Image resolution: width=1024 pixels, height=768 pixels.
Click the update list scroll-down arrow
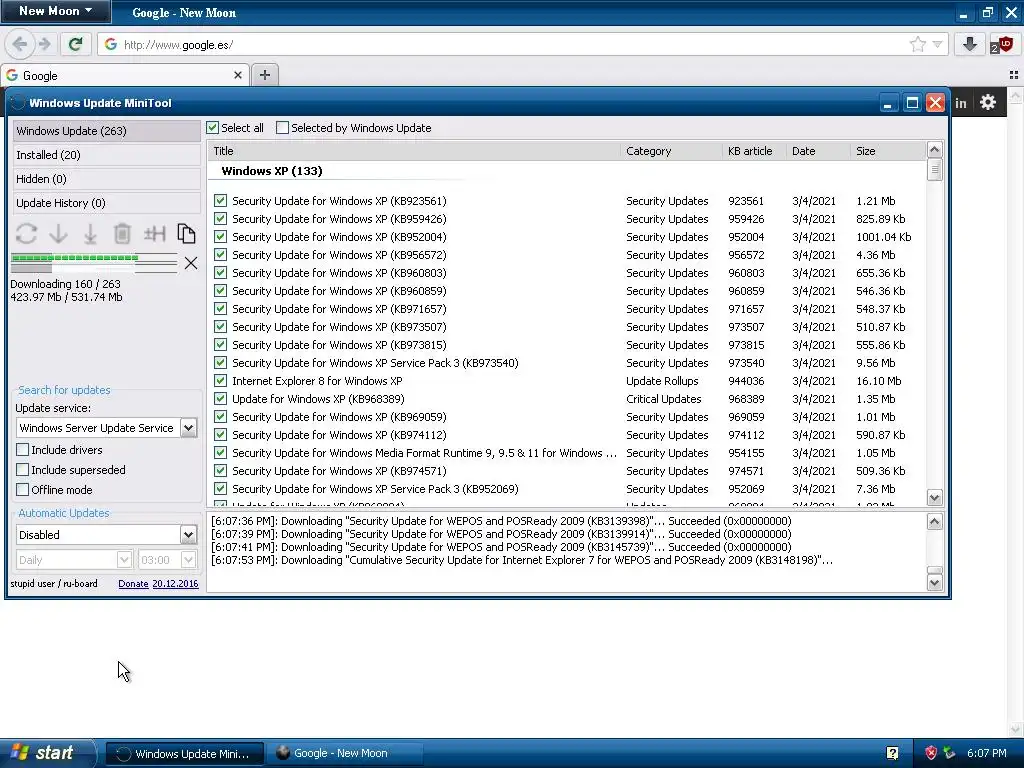click(935, 498)
